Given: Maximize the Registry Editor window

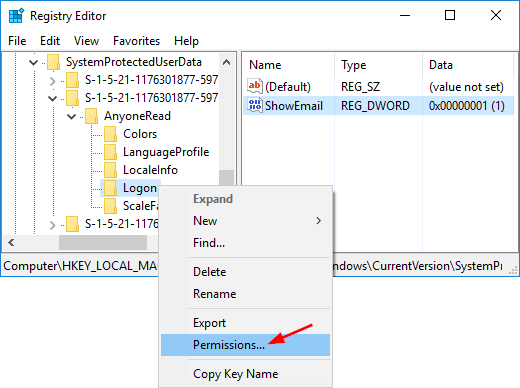Looking at the screenshot, I should point(450,15).
